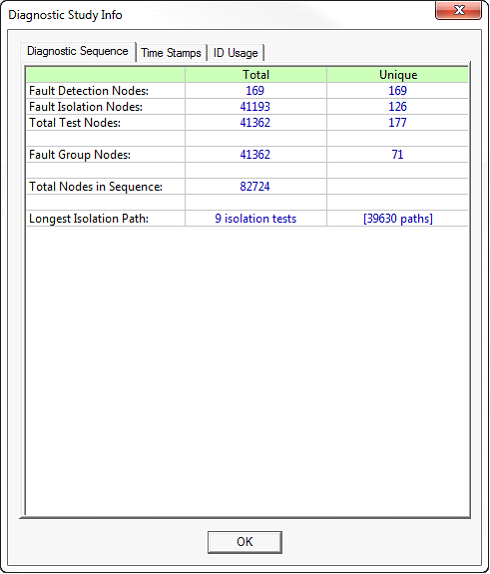Image resolution: width=490 pixels, height=574 pixels.
Task: Click the Fault Group Nodes unique value 71
Action: pyautogui.click(x=397, y=155)
